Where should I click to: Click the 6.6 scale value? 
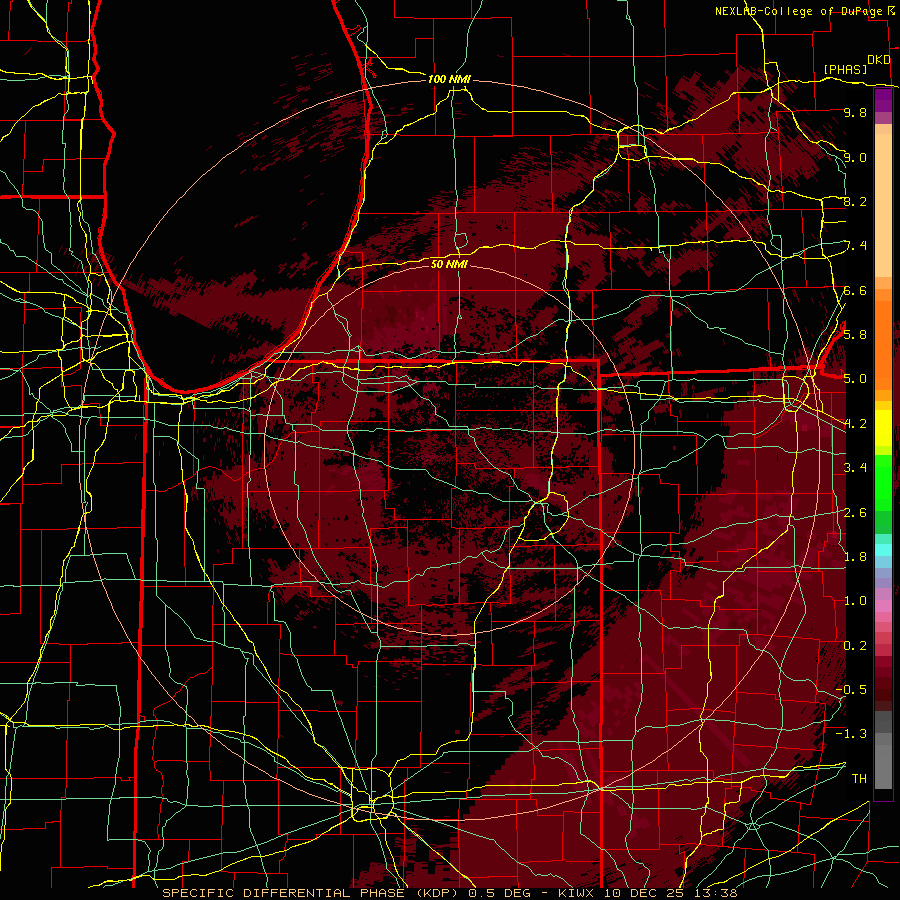[855, 290]
